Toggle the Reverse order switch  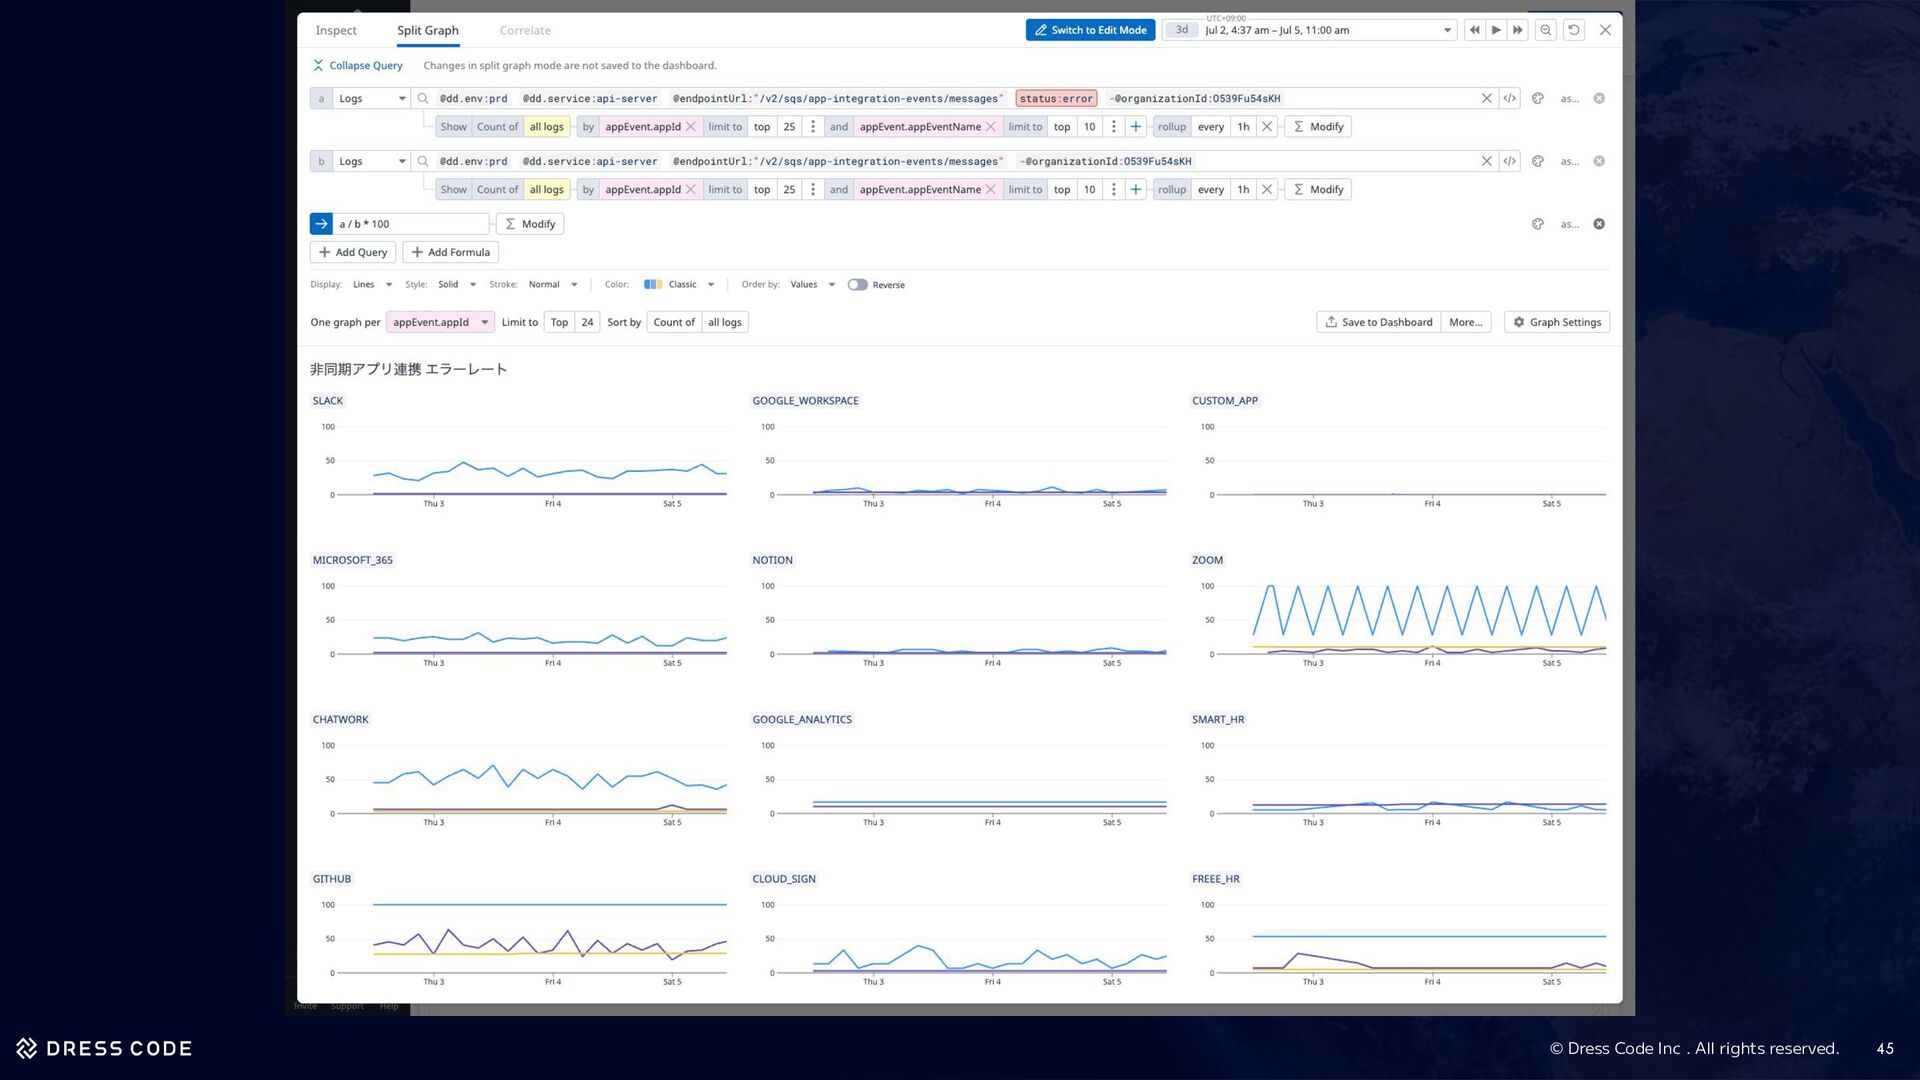click(857, 285)
